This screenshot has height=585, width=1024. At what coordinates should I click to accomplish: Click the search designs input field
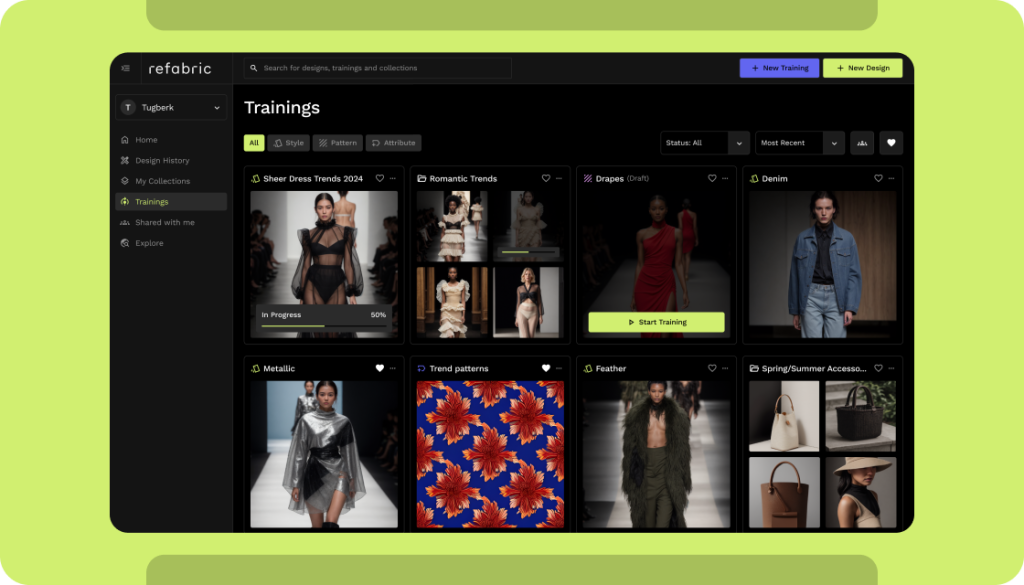click(377, 68)
